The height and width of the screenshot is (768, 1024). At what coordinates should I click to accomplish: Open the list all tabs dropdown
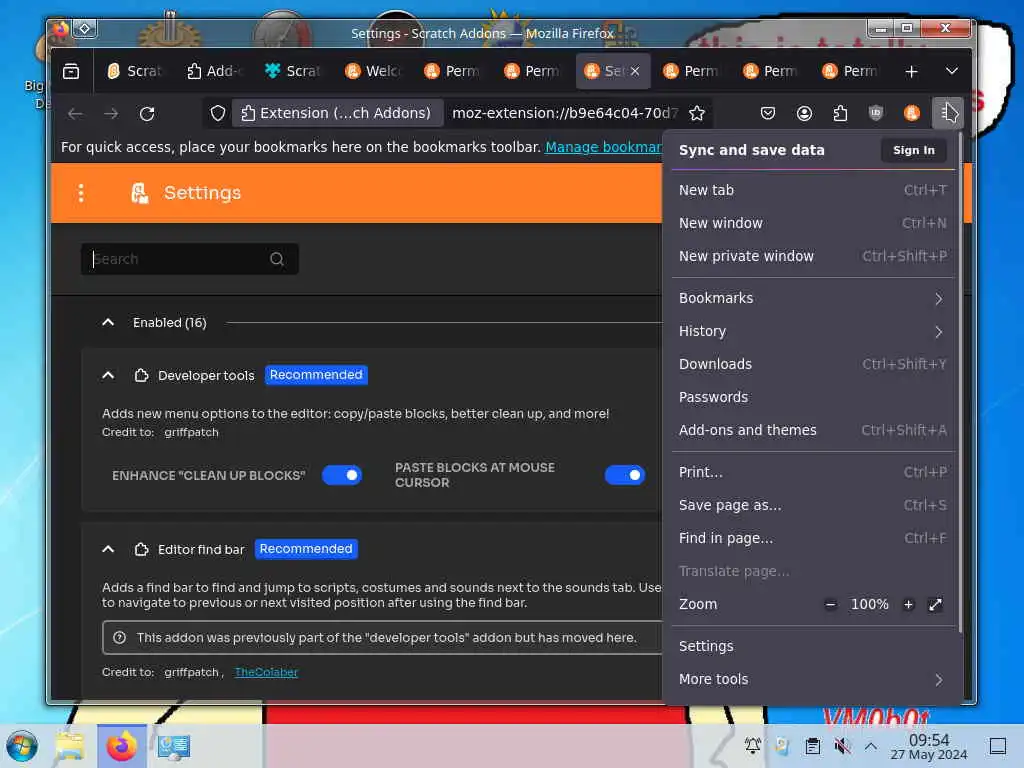tap(952, 71)
